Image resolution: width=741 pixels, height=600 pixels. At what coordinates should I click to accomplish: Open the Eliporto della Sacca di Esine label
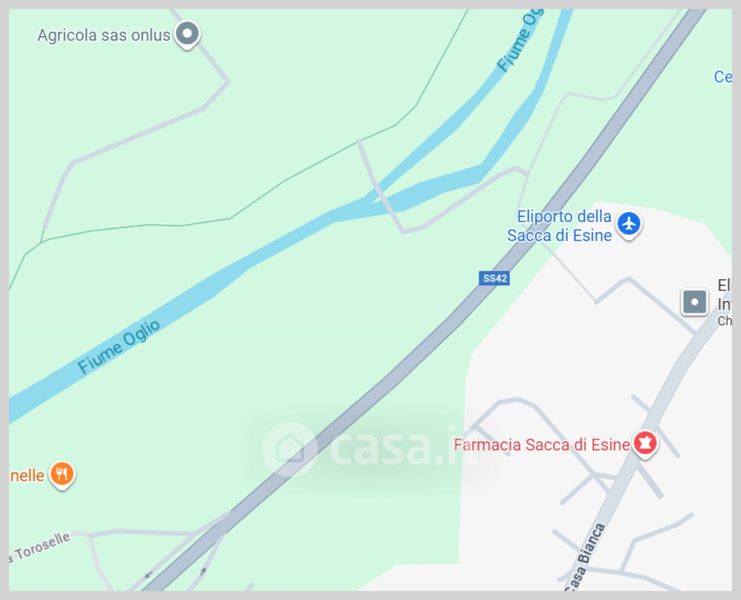tap(559, 226)
